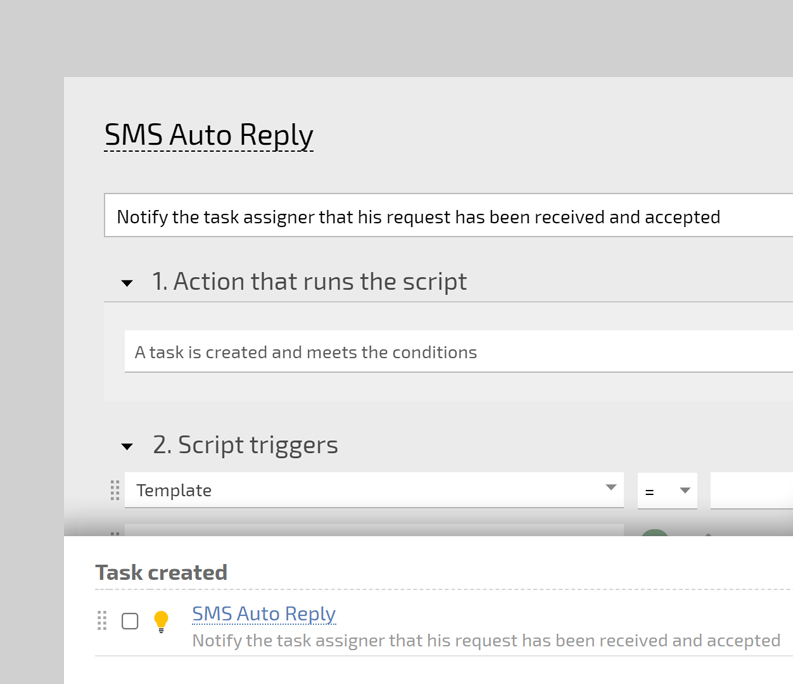Click the SMS Auto Reply title to rename
The height and width of the screenshot is (684, 793).
[x=209, y=135]
